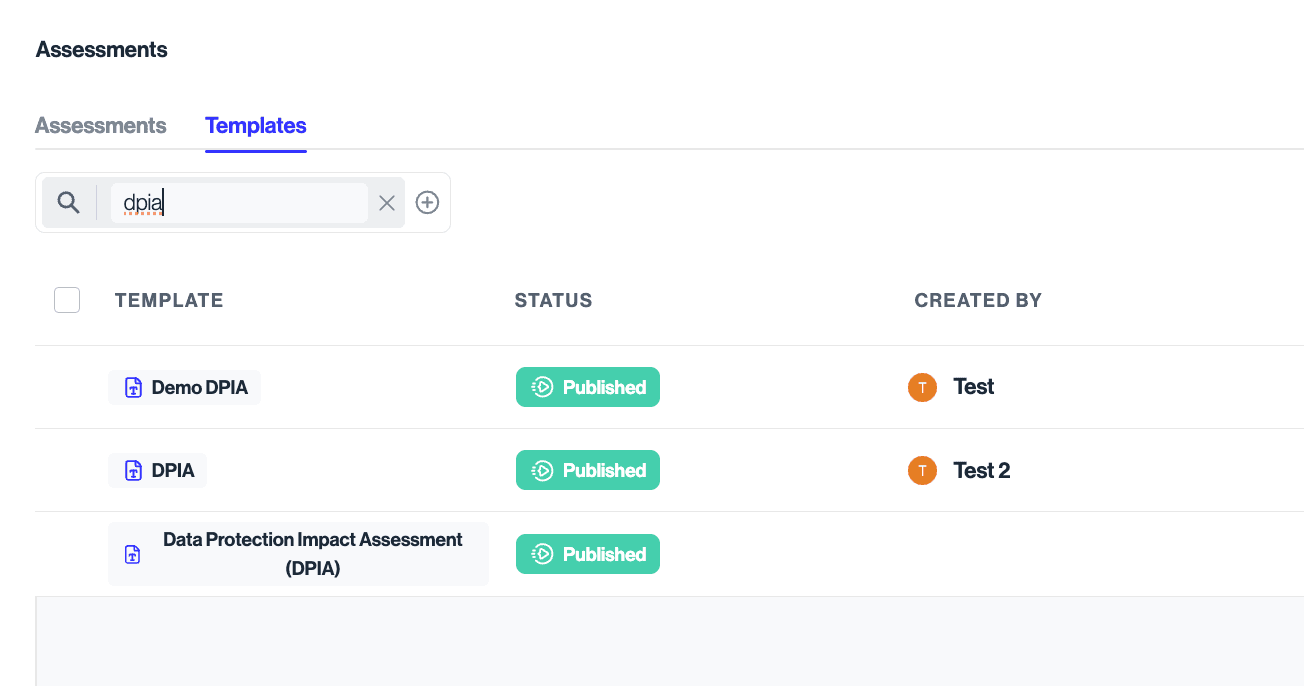Image resolution: width=1304 pixels, height=686 pixels.
Task: Clear the dpia search text with X
Action: coord(387,203)
